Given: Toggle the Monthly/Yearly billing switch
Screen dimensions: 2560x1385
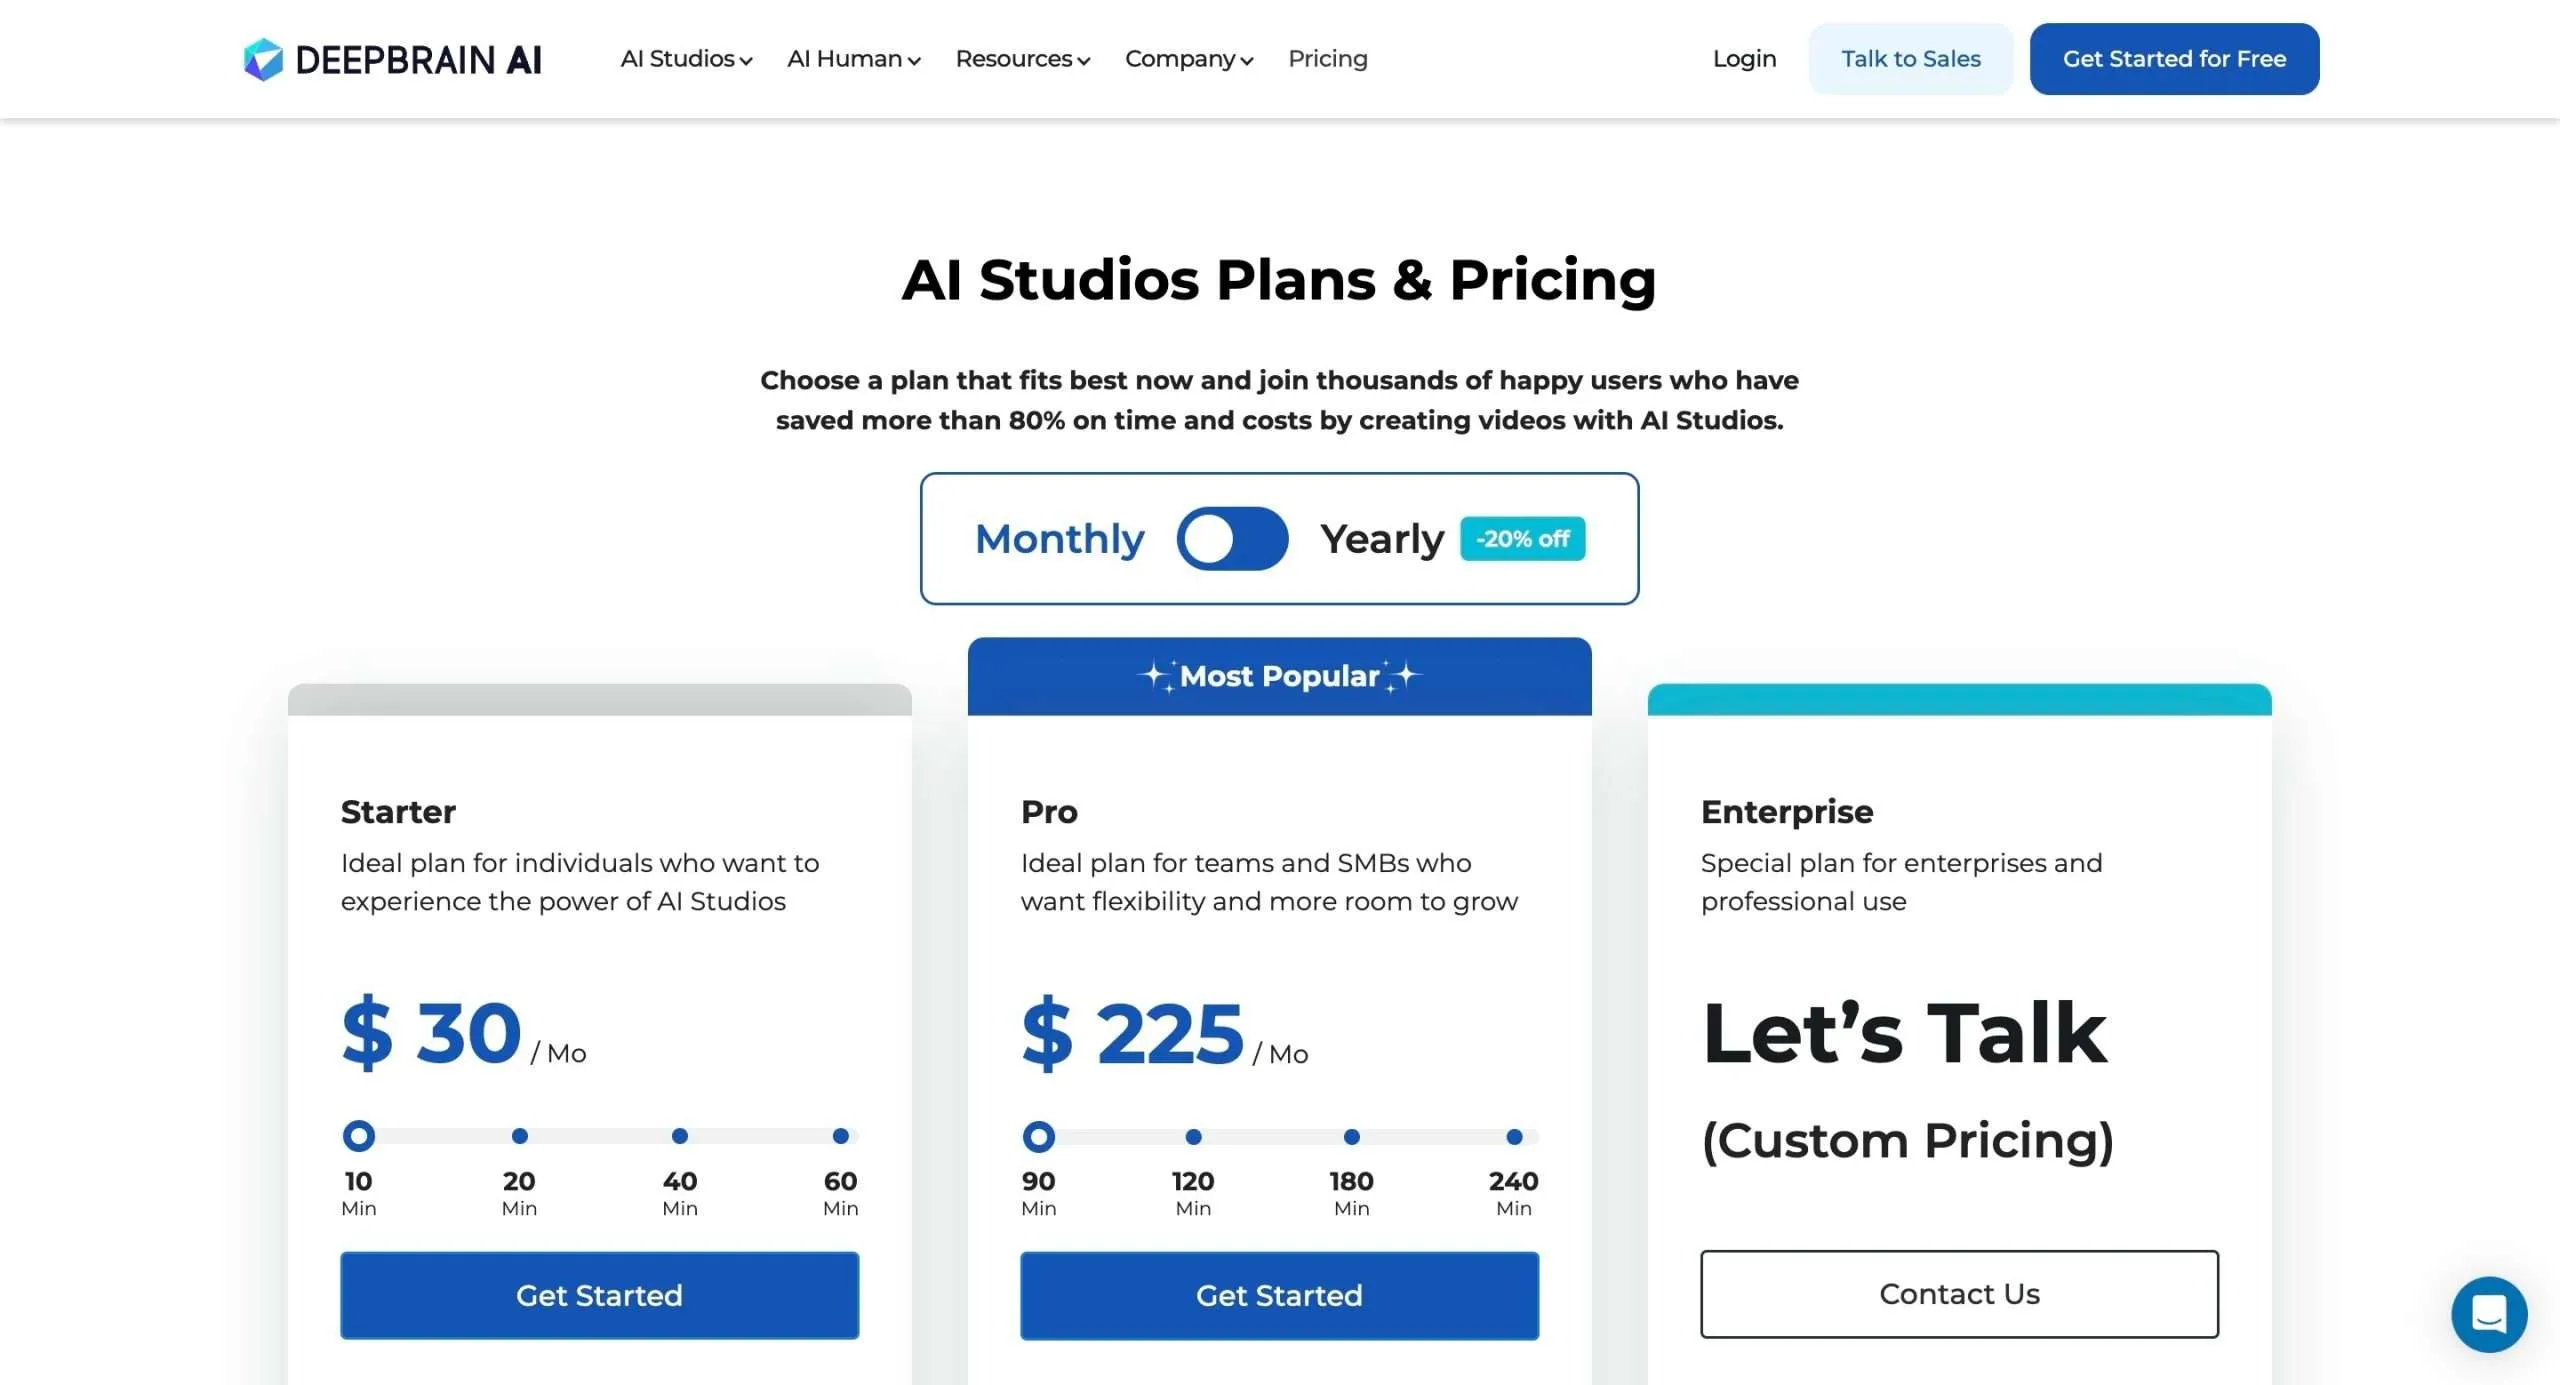Looking at the screenshot, I should [x=1232, y=539].
